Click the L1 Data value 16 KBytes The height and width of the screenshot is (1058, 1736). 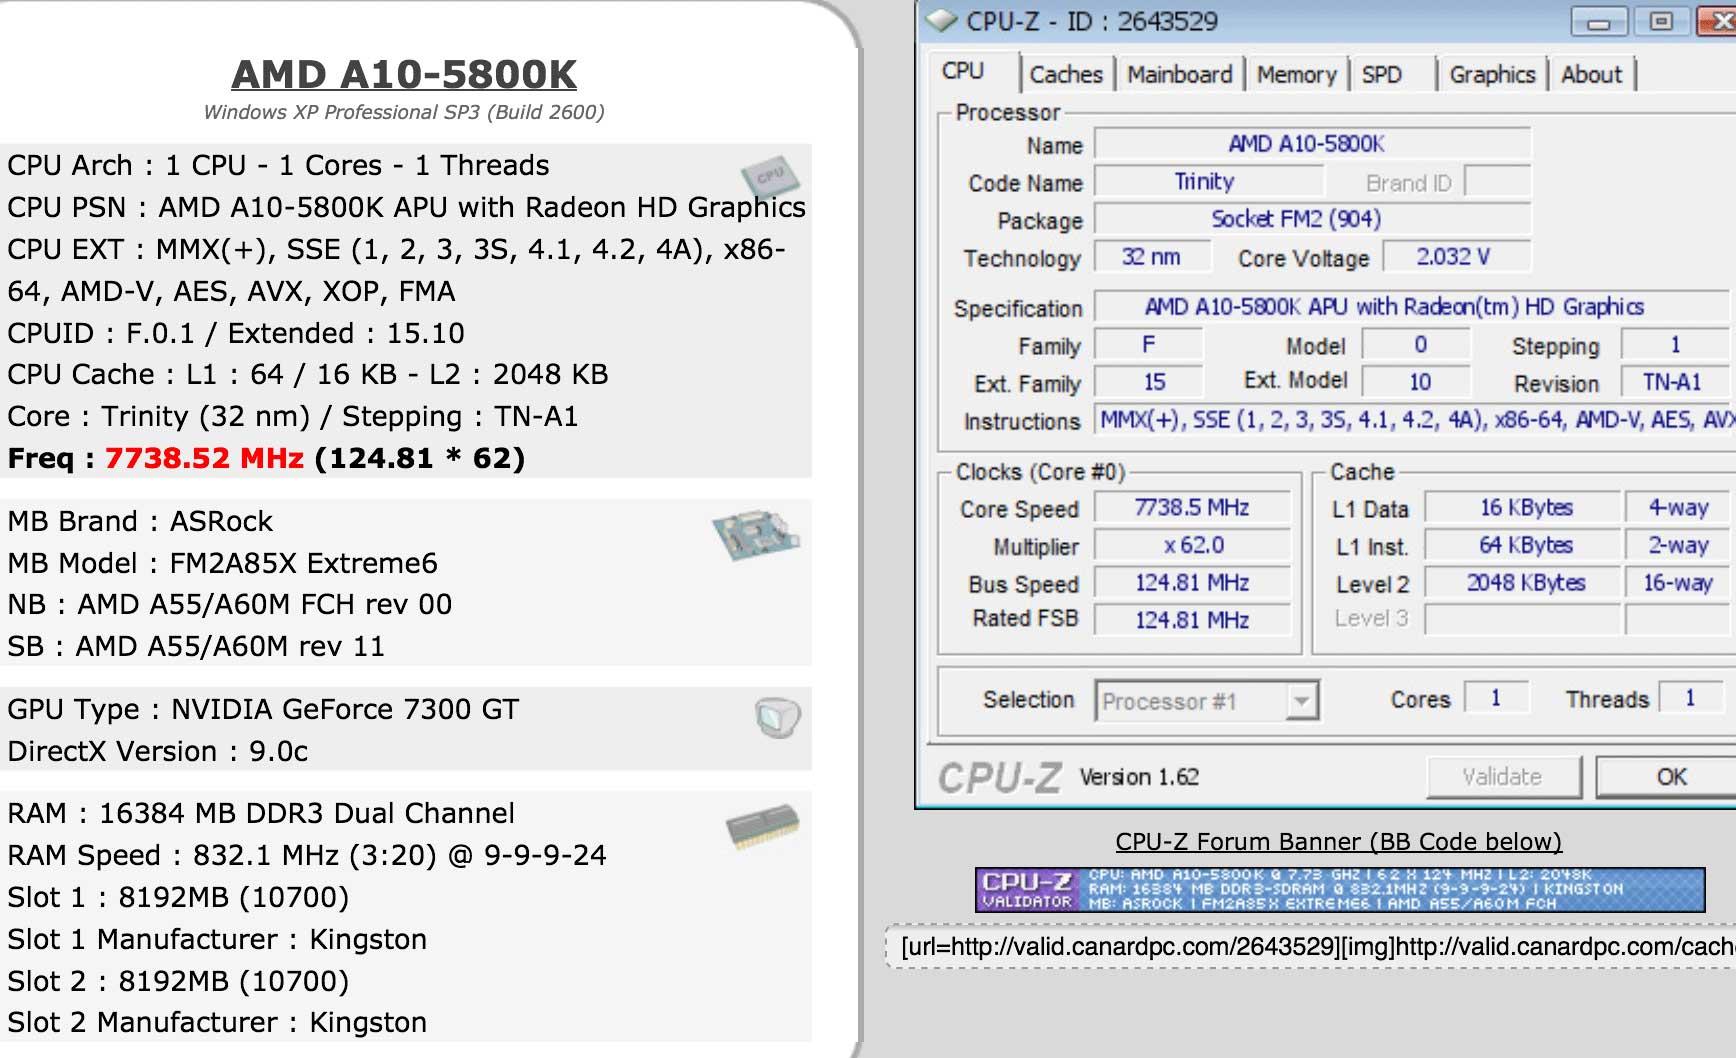[x=1522, y=508]
